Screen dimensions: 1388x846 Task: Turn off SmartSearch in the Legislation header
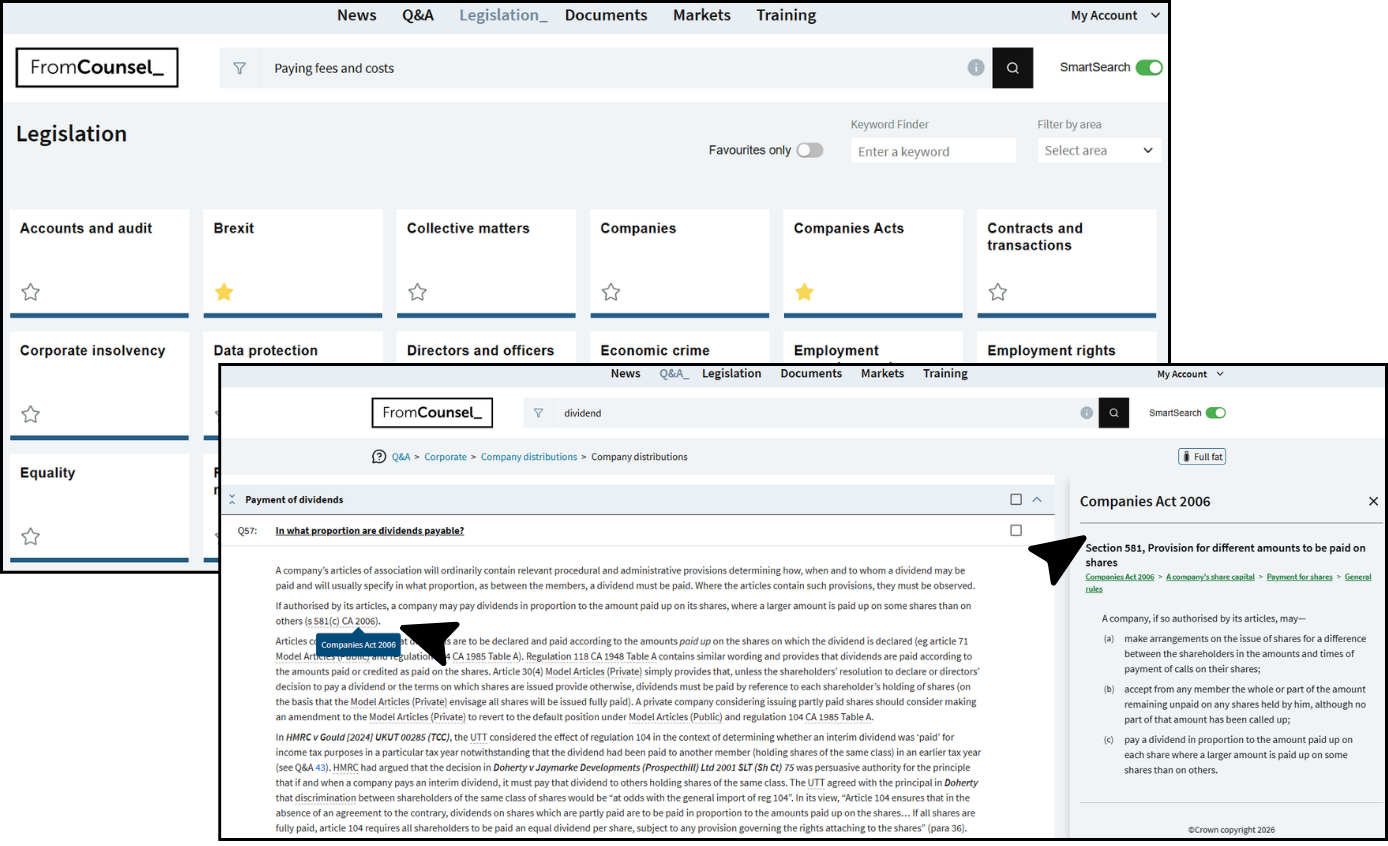[x=1149, y=68]
